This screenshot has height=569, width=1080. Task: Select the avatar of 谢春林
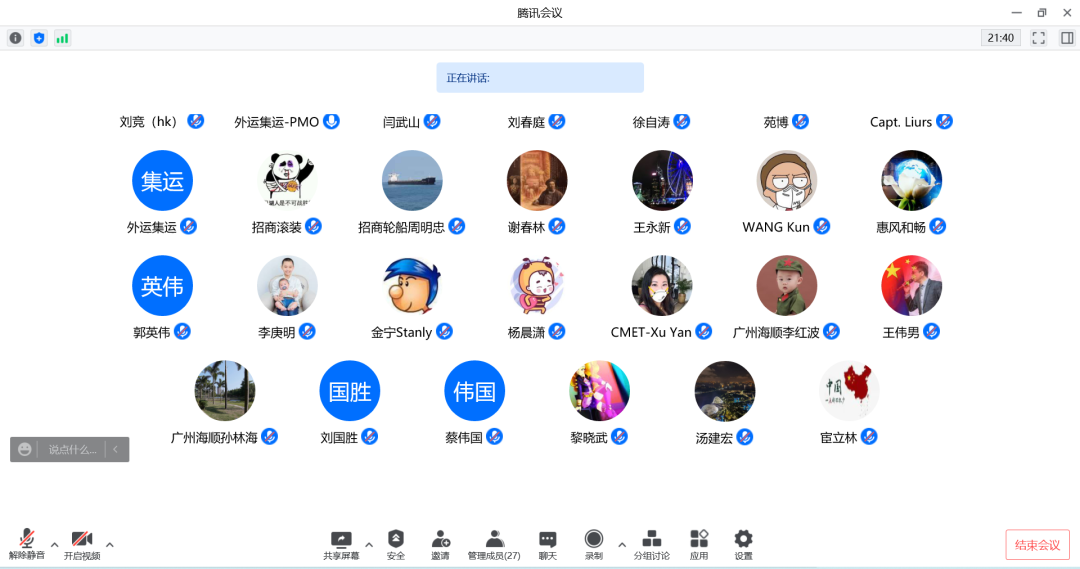(x=537, y=180)
